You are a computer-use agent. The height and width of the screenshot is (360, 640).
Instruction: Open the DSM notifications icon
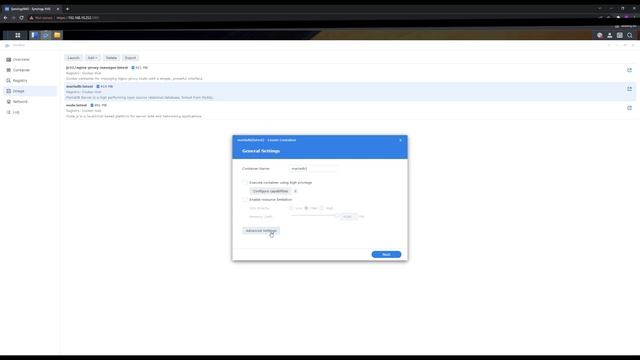click(x=600, y=36)
